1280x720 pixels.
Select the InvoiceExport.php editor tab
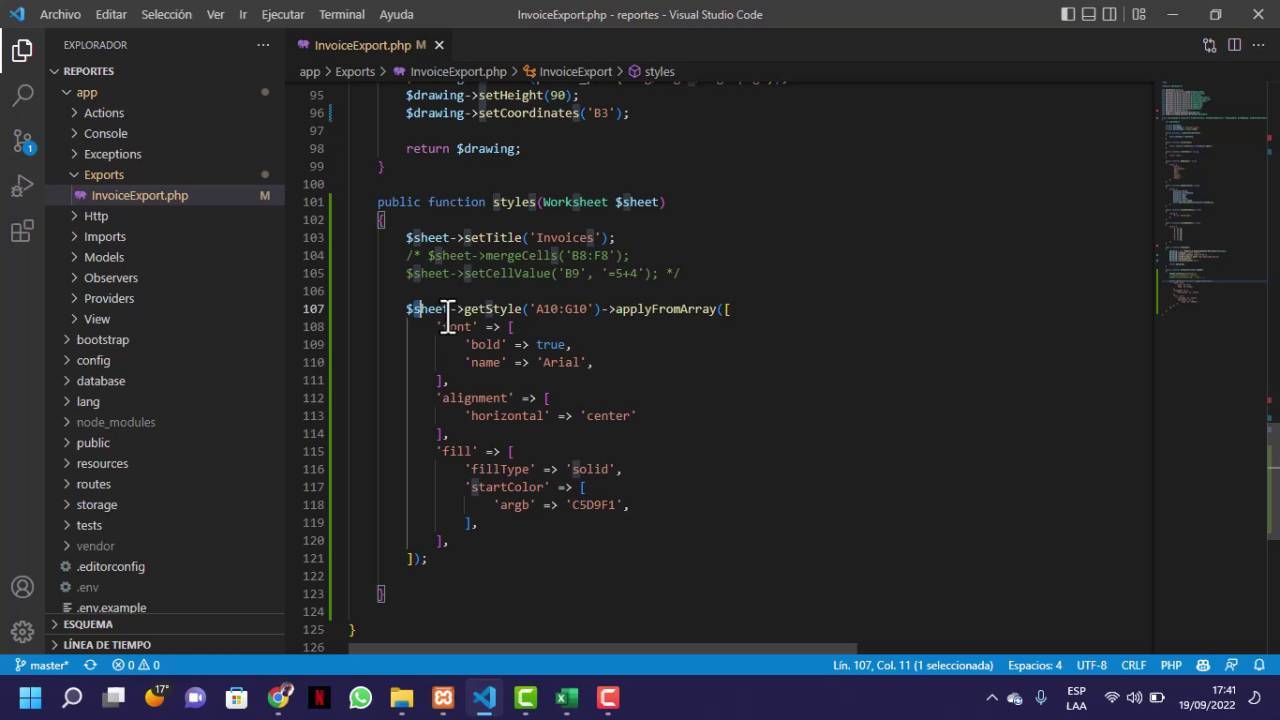pos(362,45)
